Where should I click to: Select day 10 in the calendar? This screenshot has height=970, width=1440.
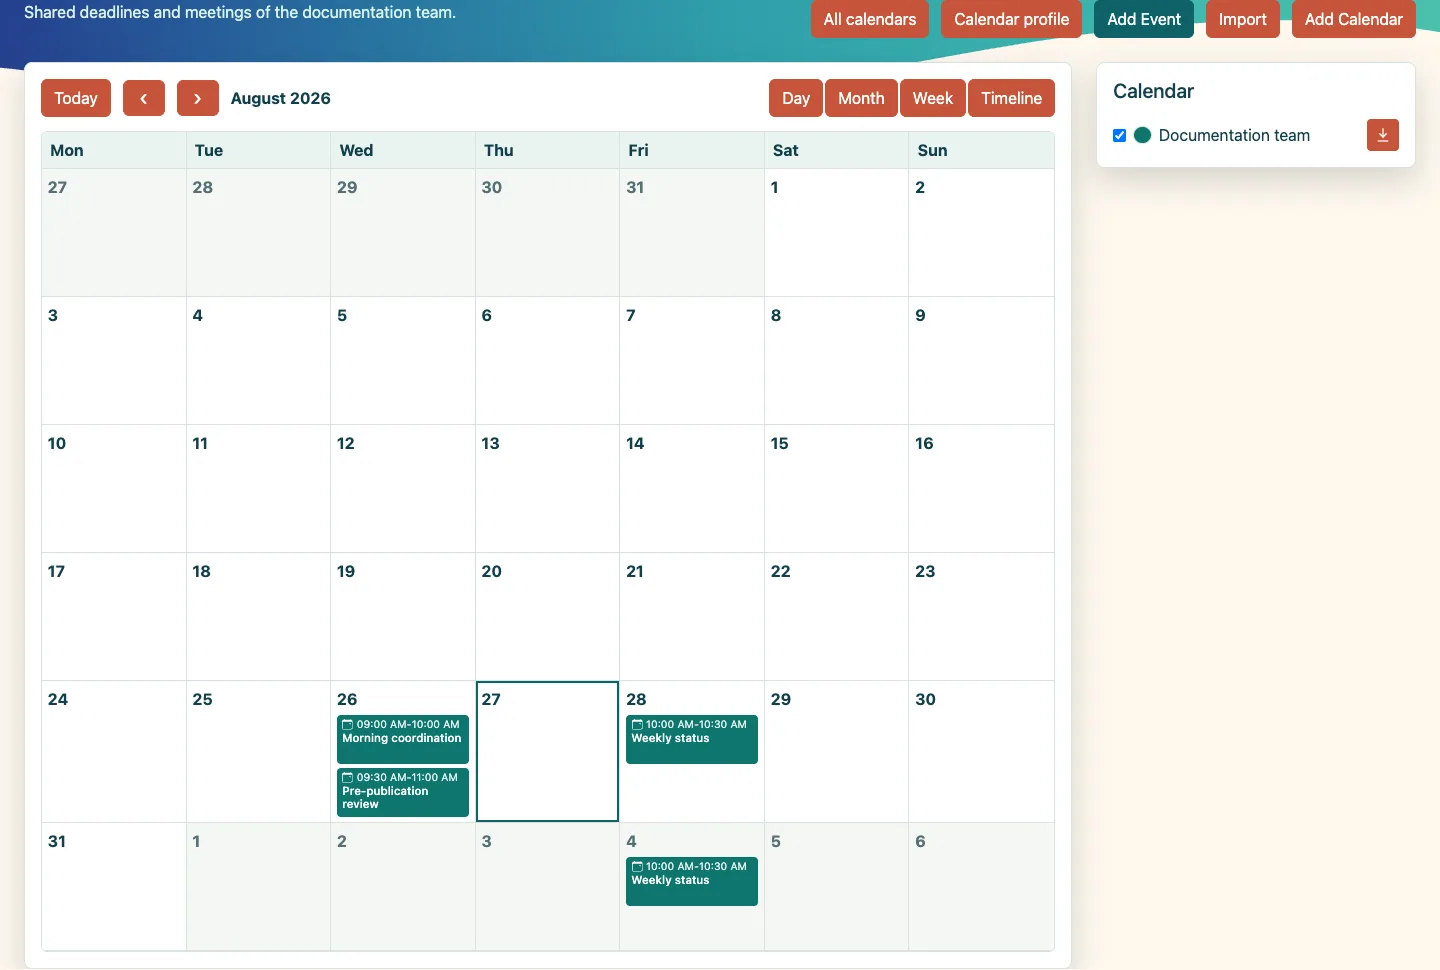coord(113,488)
